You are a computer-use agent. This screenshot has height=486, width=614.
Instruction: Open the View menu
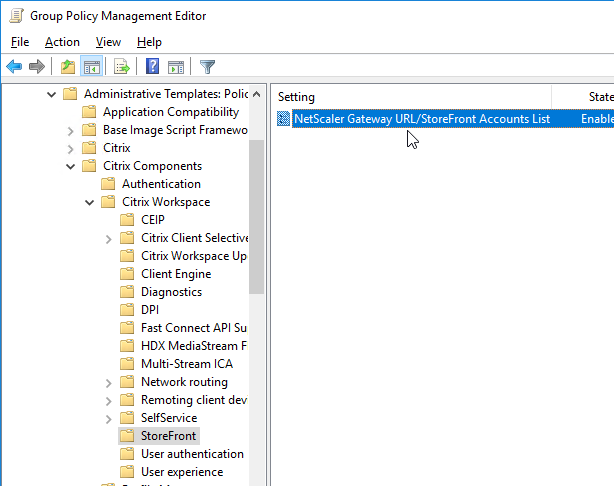point(108,42)
